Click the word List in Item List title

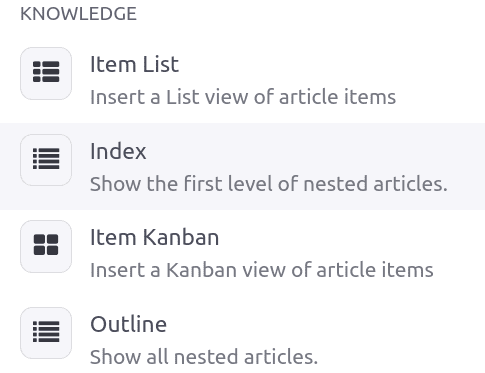161,64
